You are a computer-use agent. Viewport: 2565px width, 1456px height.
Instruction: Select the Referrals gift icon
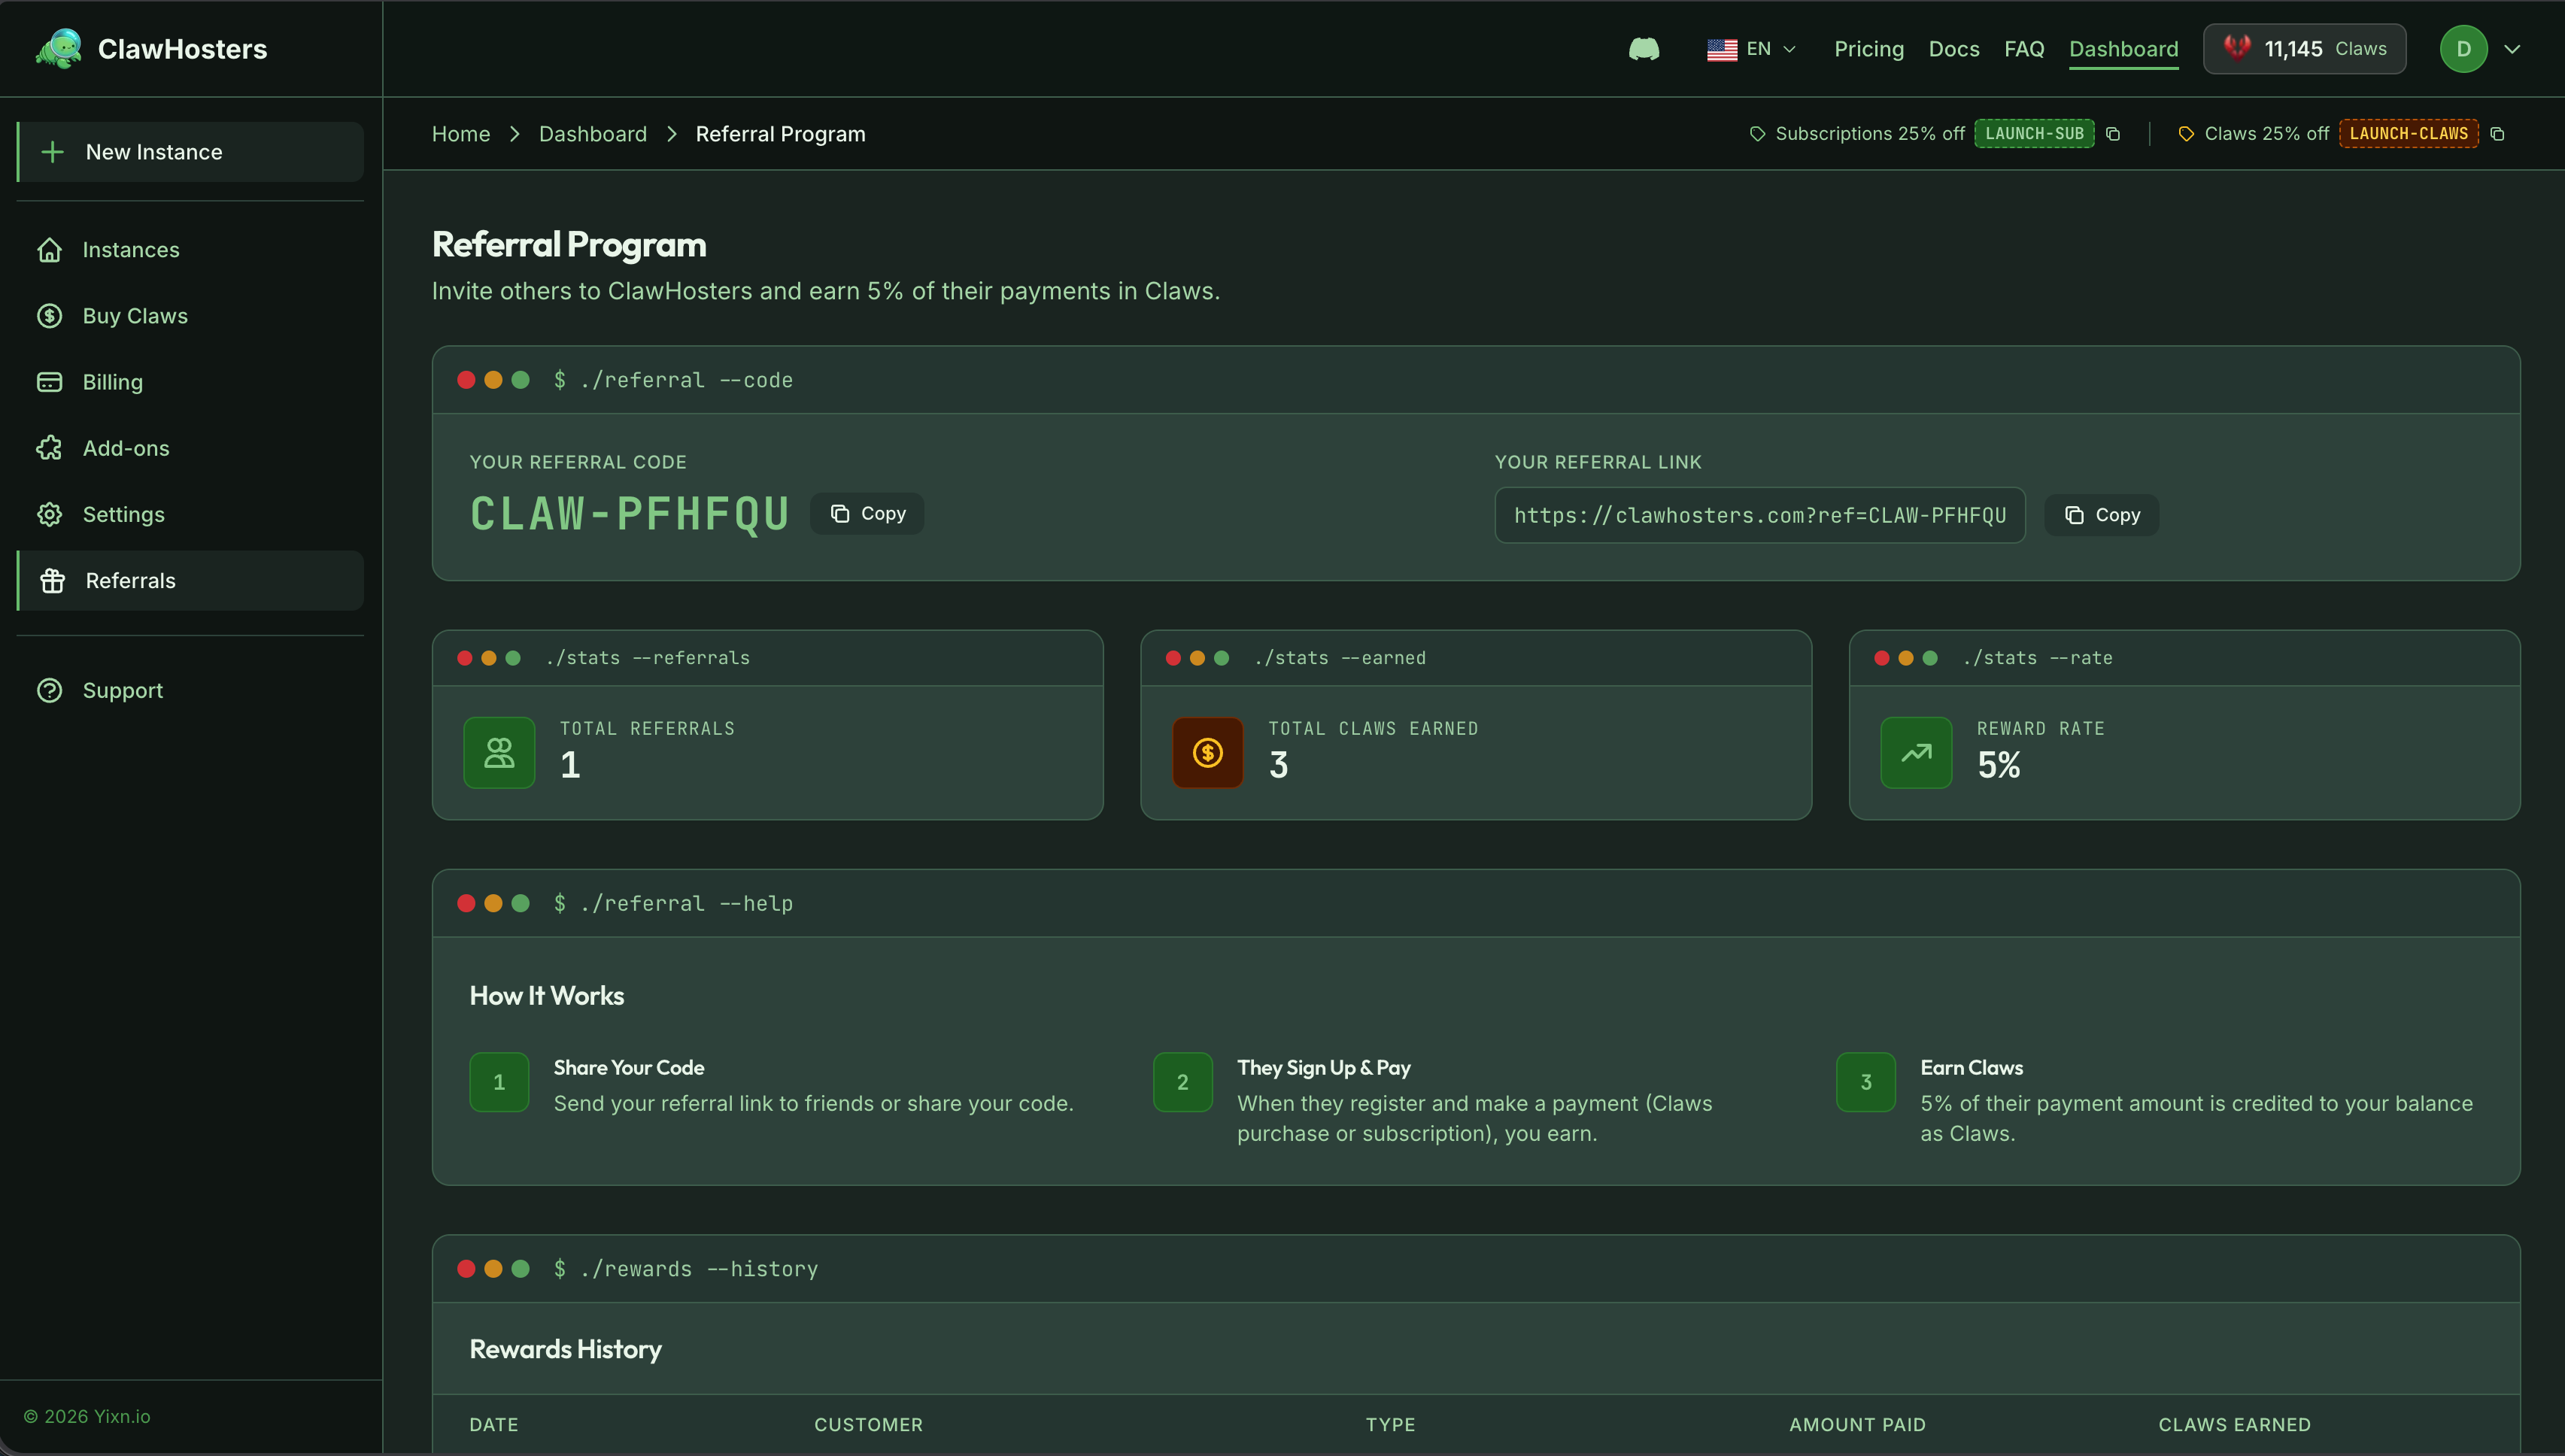tap(51, 580)
